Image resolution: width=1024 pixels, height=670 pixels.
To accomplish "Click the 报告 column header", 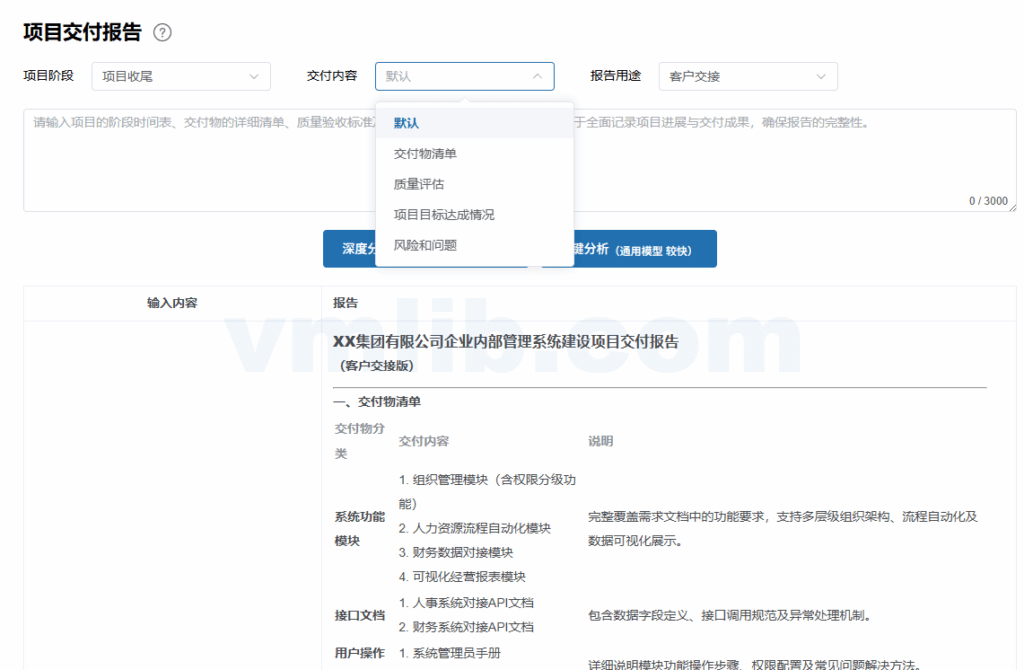I will 345,303.
